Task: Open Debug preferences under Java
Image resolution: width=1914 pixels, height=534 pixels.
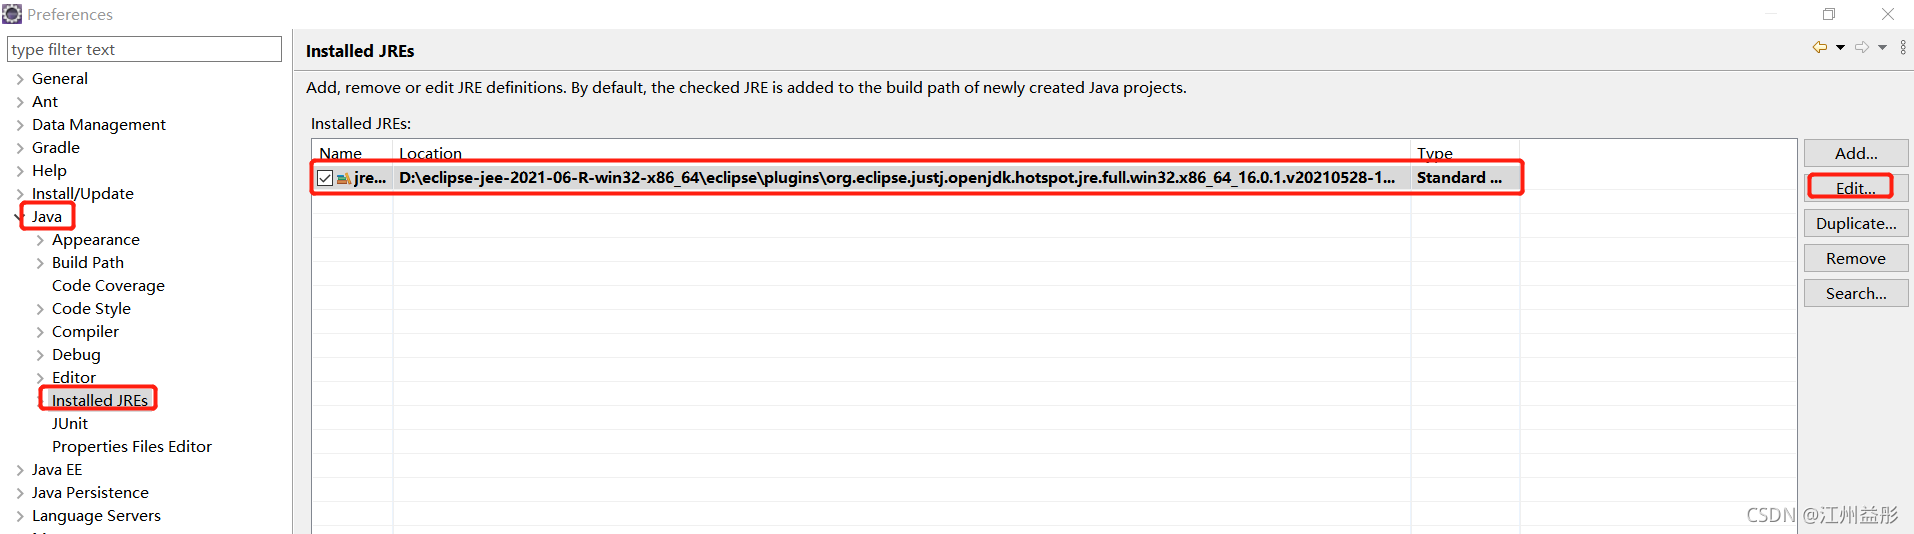Action: 76,354
